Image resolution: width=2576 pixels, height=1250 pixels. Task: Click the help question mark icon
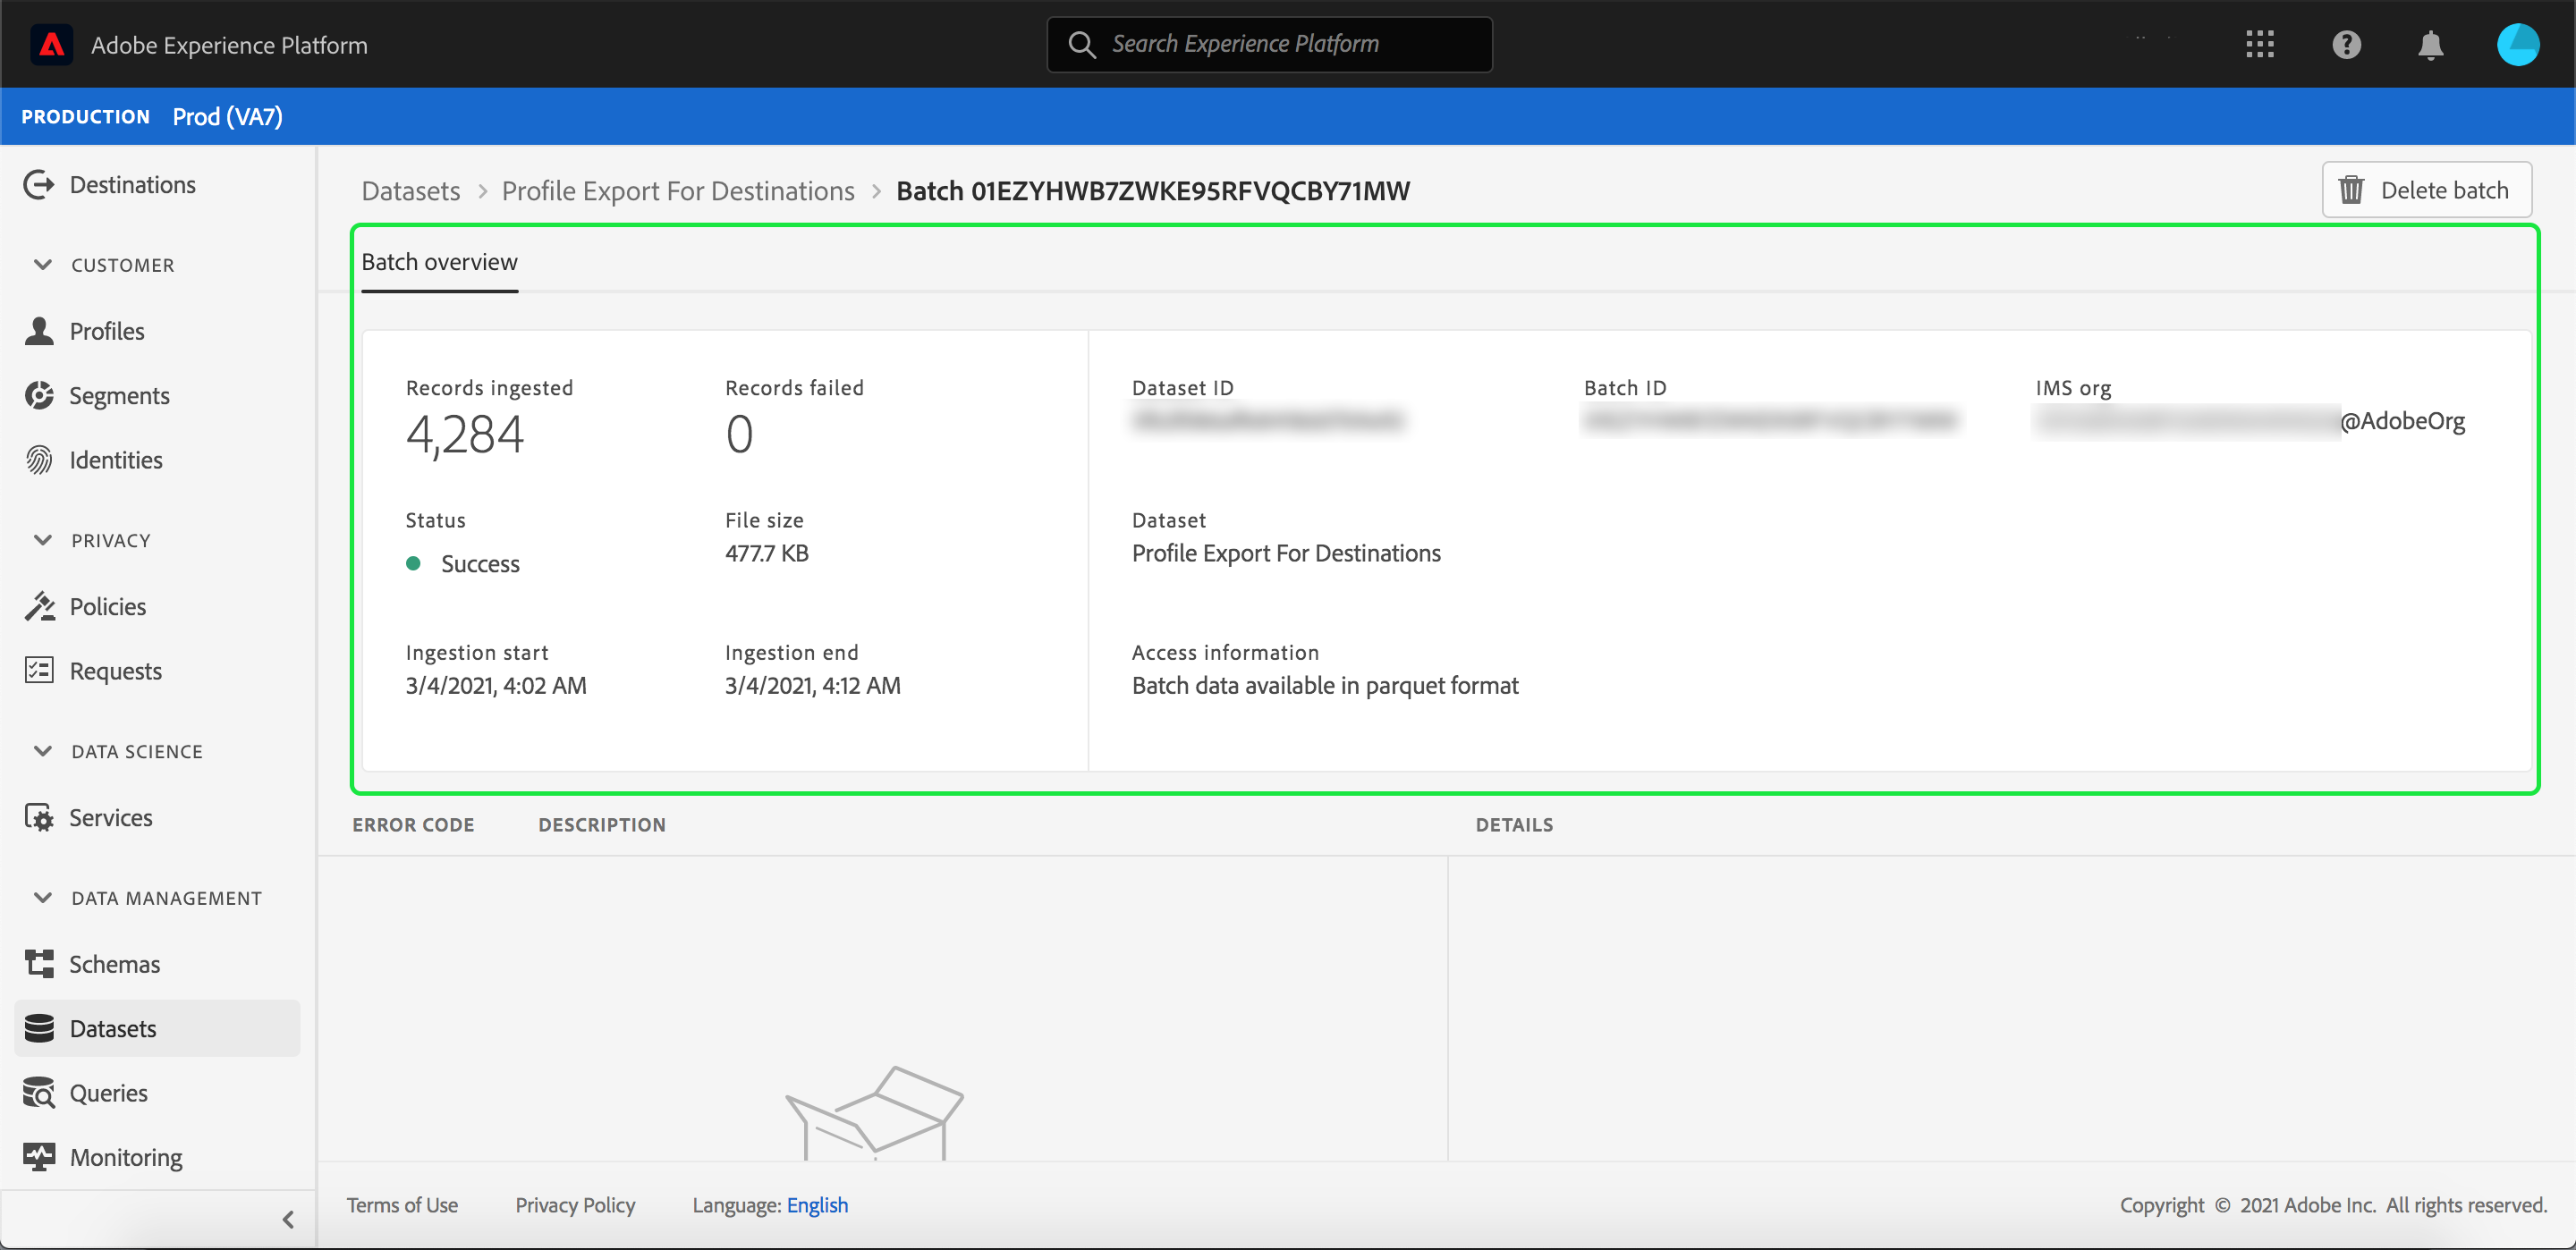coord(2346,45)
